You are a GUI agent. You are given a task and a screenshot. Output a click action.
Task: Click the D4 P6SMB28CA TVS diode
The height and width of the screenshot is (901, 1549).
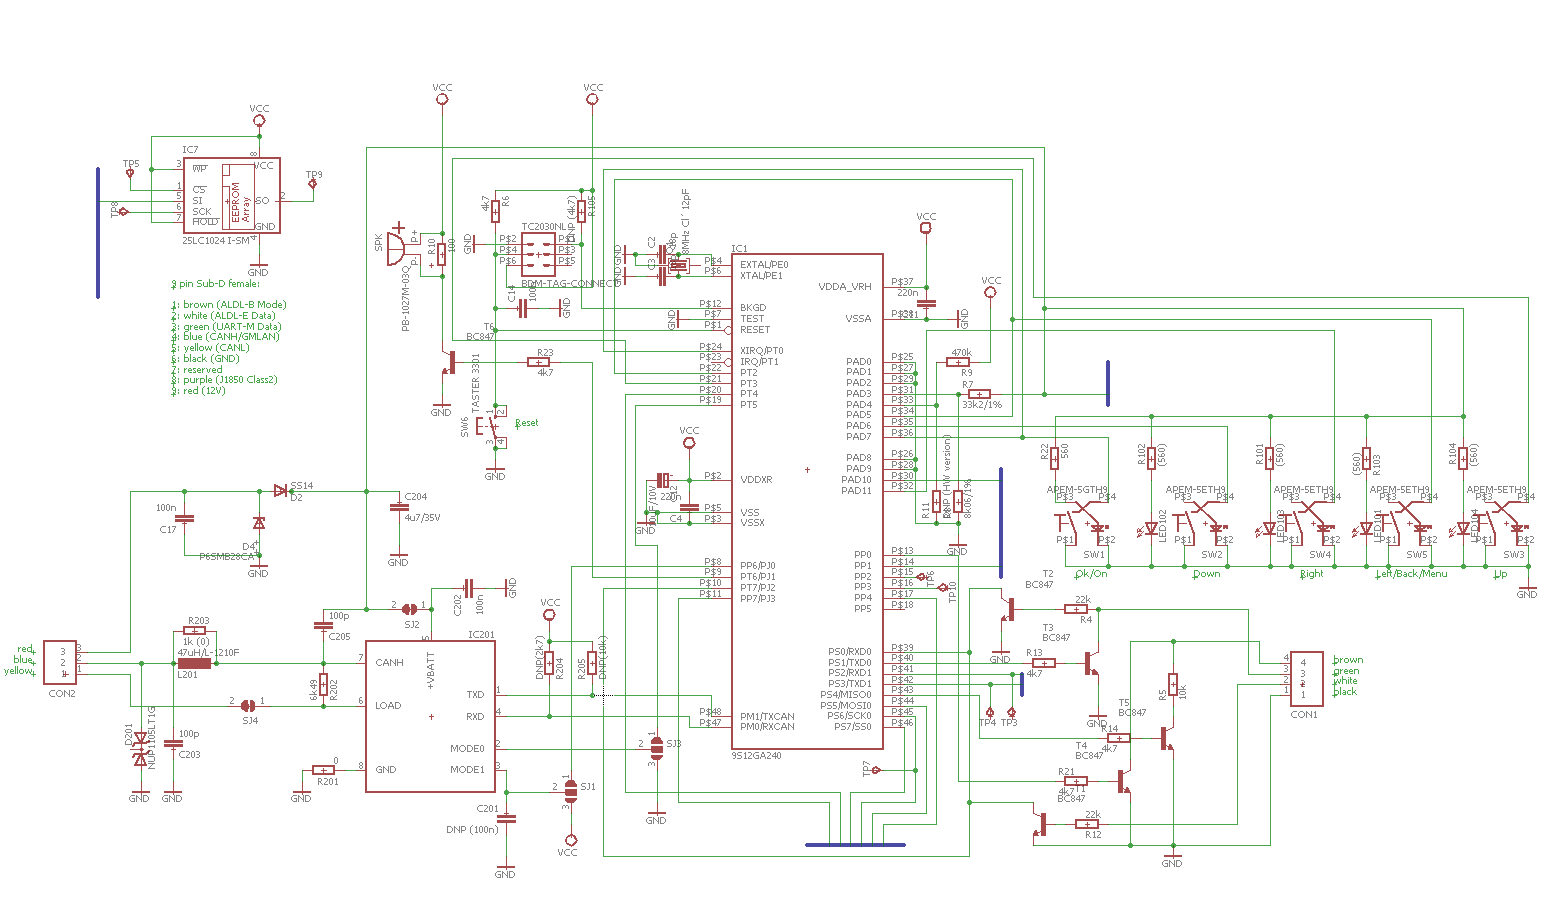[259, 523]
